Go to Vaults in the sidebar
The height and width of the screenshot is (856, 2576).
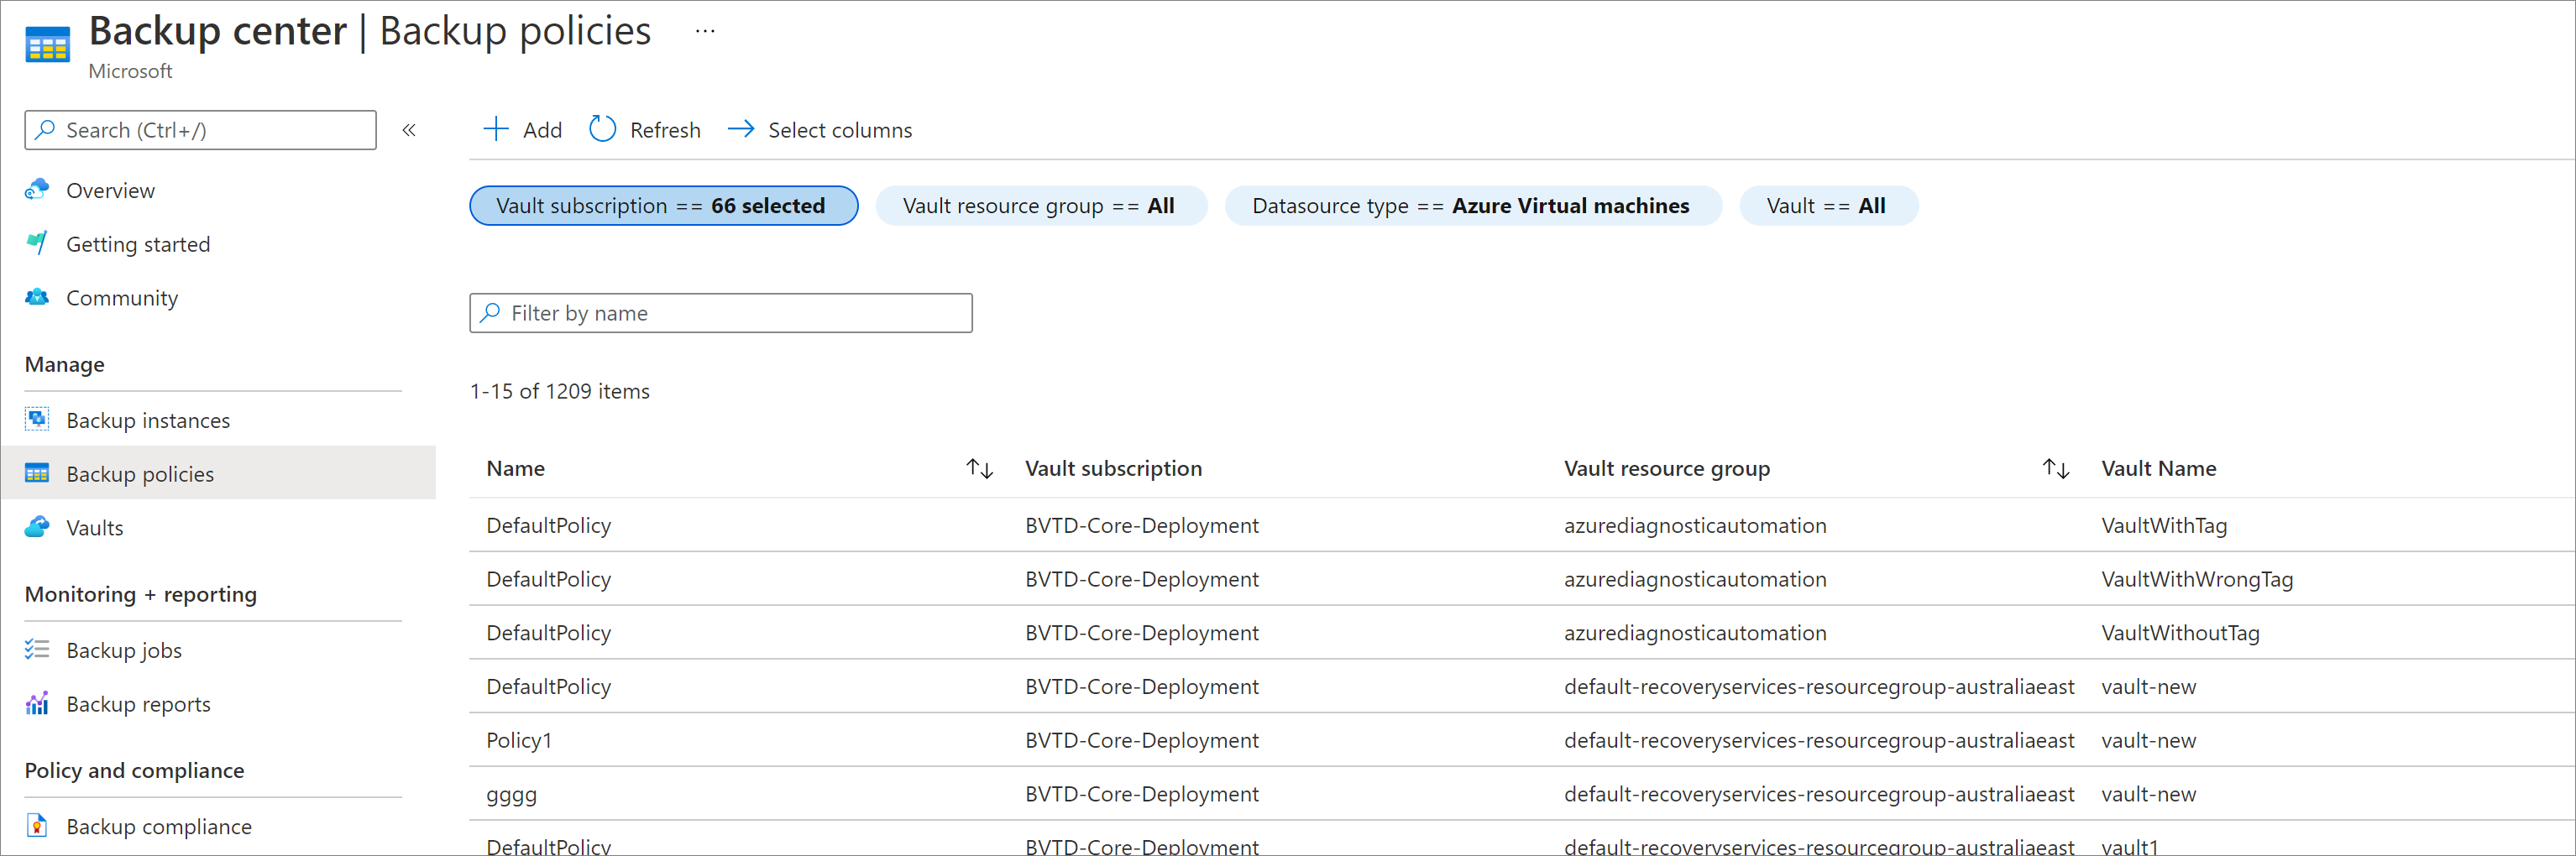click(x=95, y=528)
